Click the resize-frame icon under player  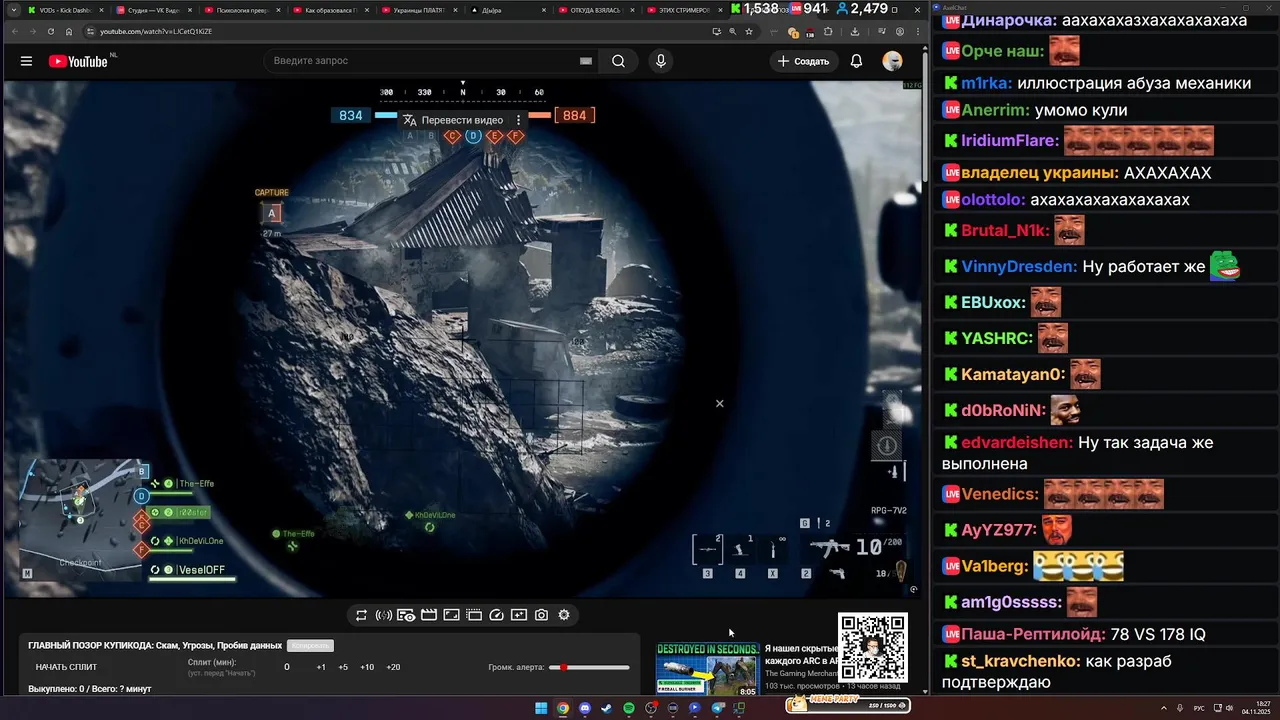pyautogui.click(x=451, y=615)
